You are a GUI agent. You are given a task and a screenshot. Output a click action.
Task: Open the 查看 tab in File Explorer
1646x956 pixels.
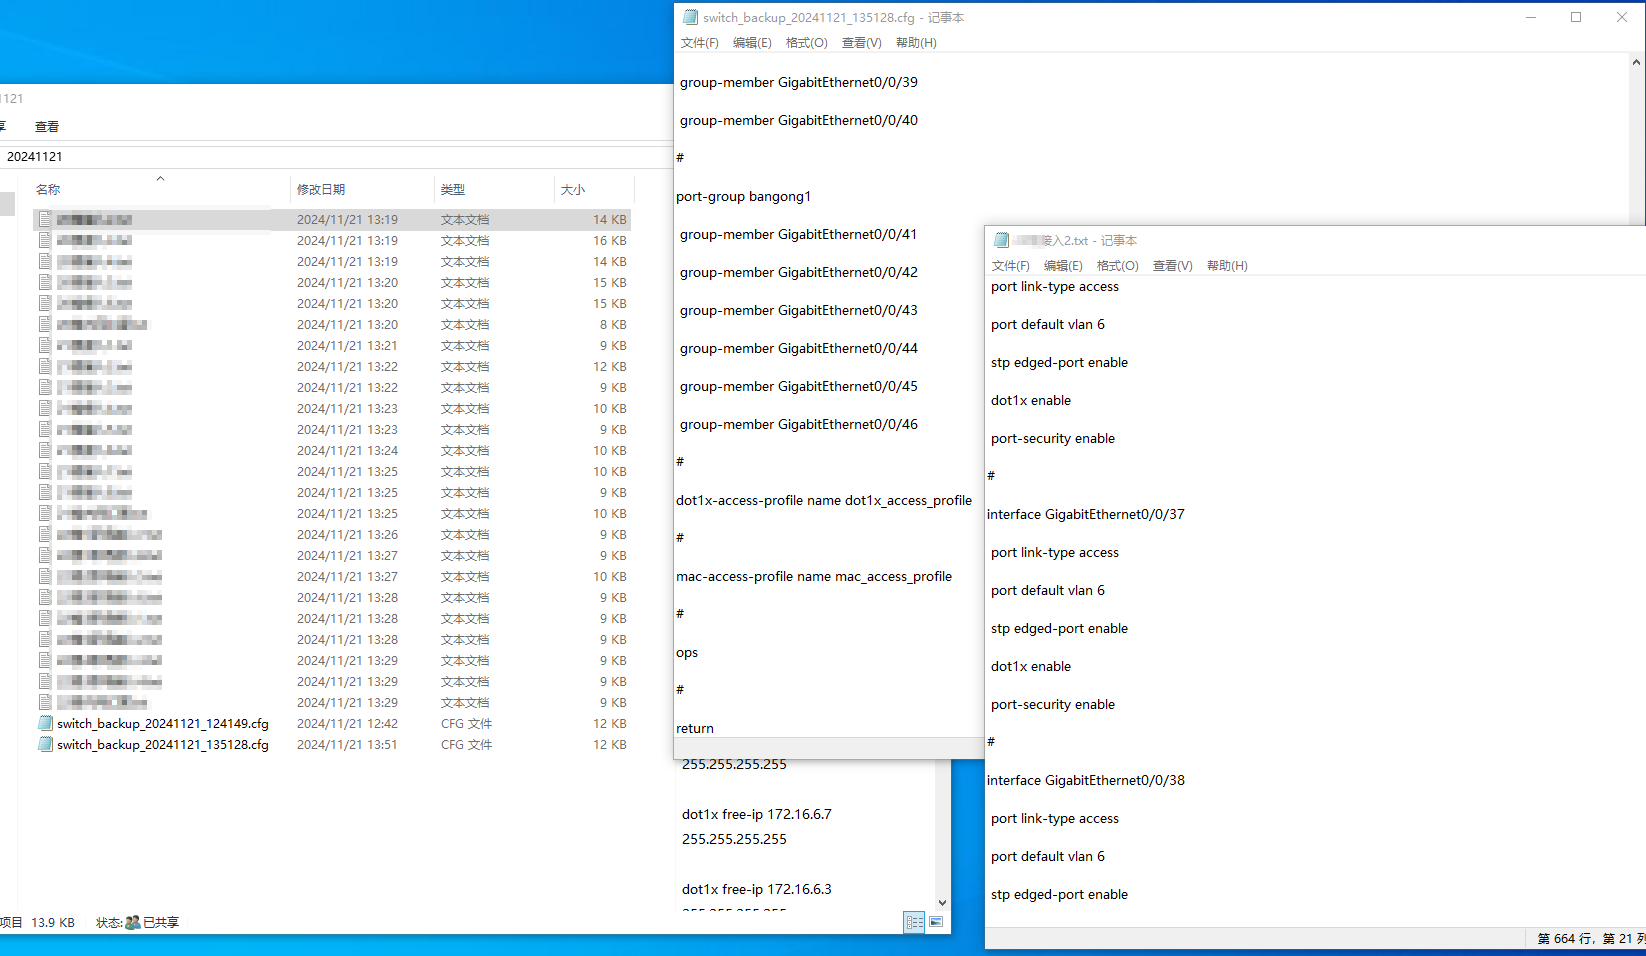pos(47,127)
